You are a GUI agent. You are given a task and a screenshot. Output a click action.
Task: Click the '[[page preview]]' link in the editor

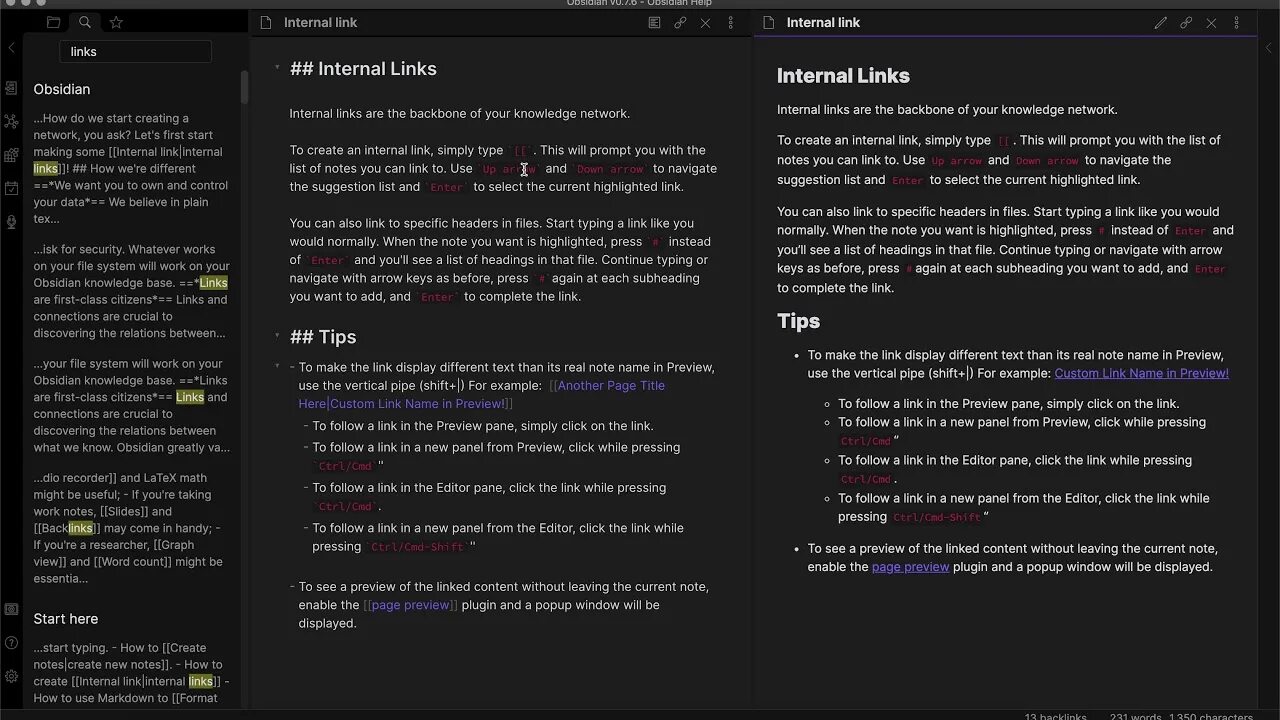pyautogui.click(x=411, y=605)
